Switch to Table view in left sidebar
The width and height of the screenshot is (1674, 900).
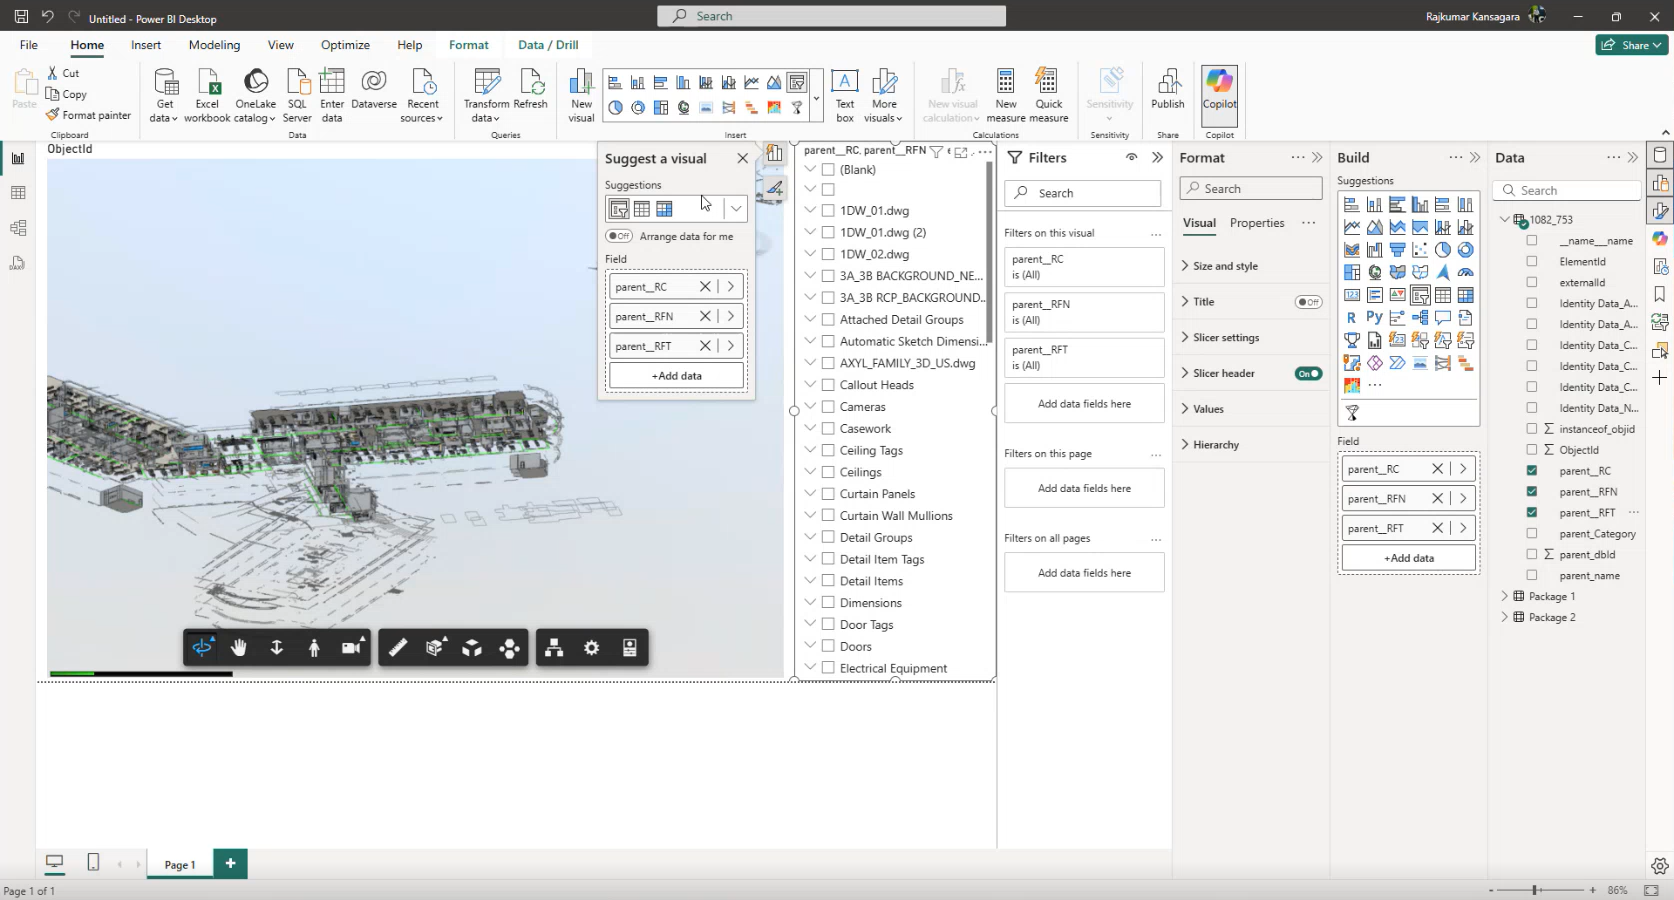(x=18, y=193)
